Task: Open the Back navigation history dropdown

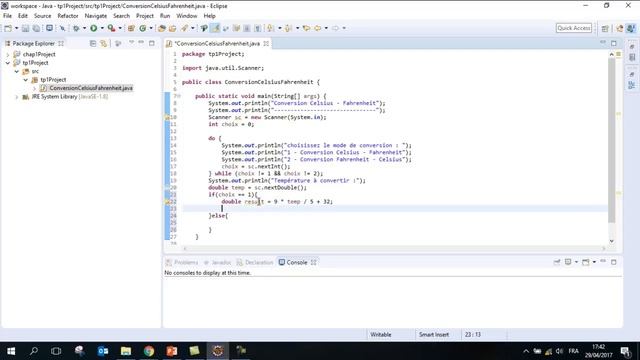Action: click(x=326, y=28)
